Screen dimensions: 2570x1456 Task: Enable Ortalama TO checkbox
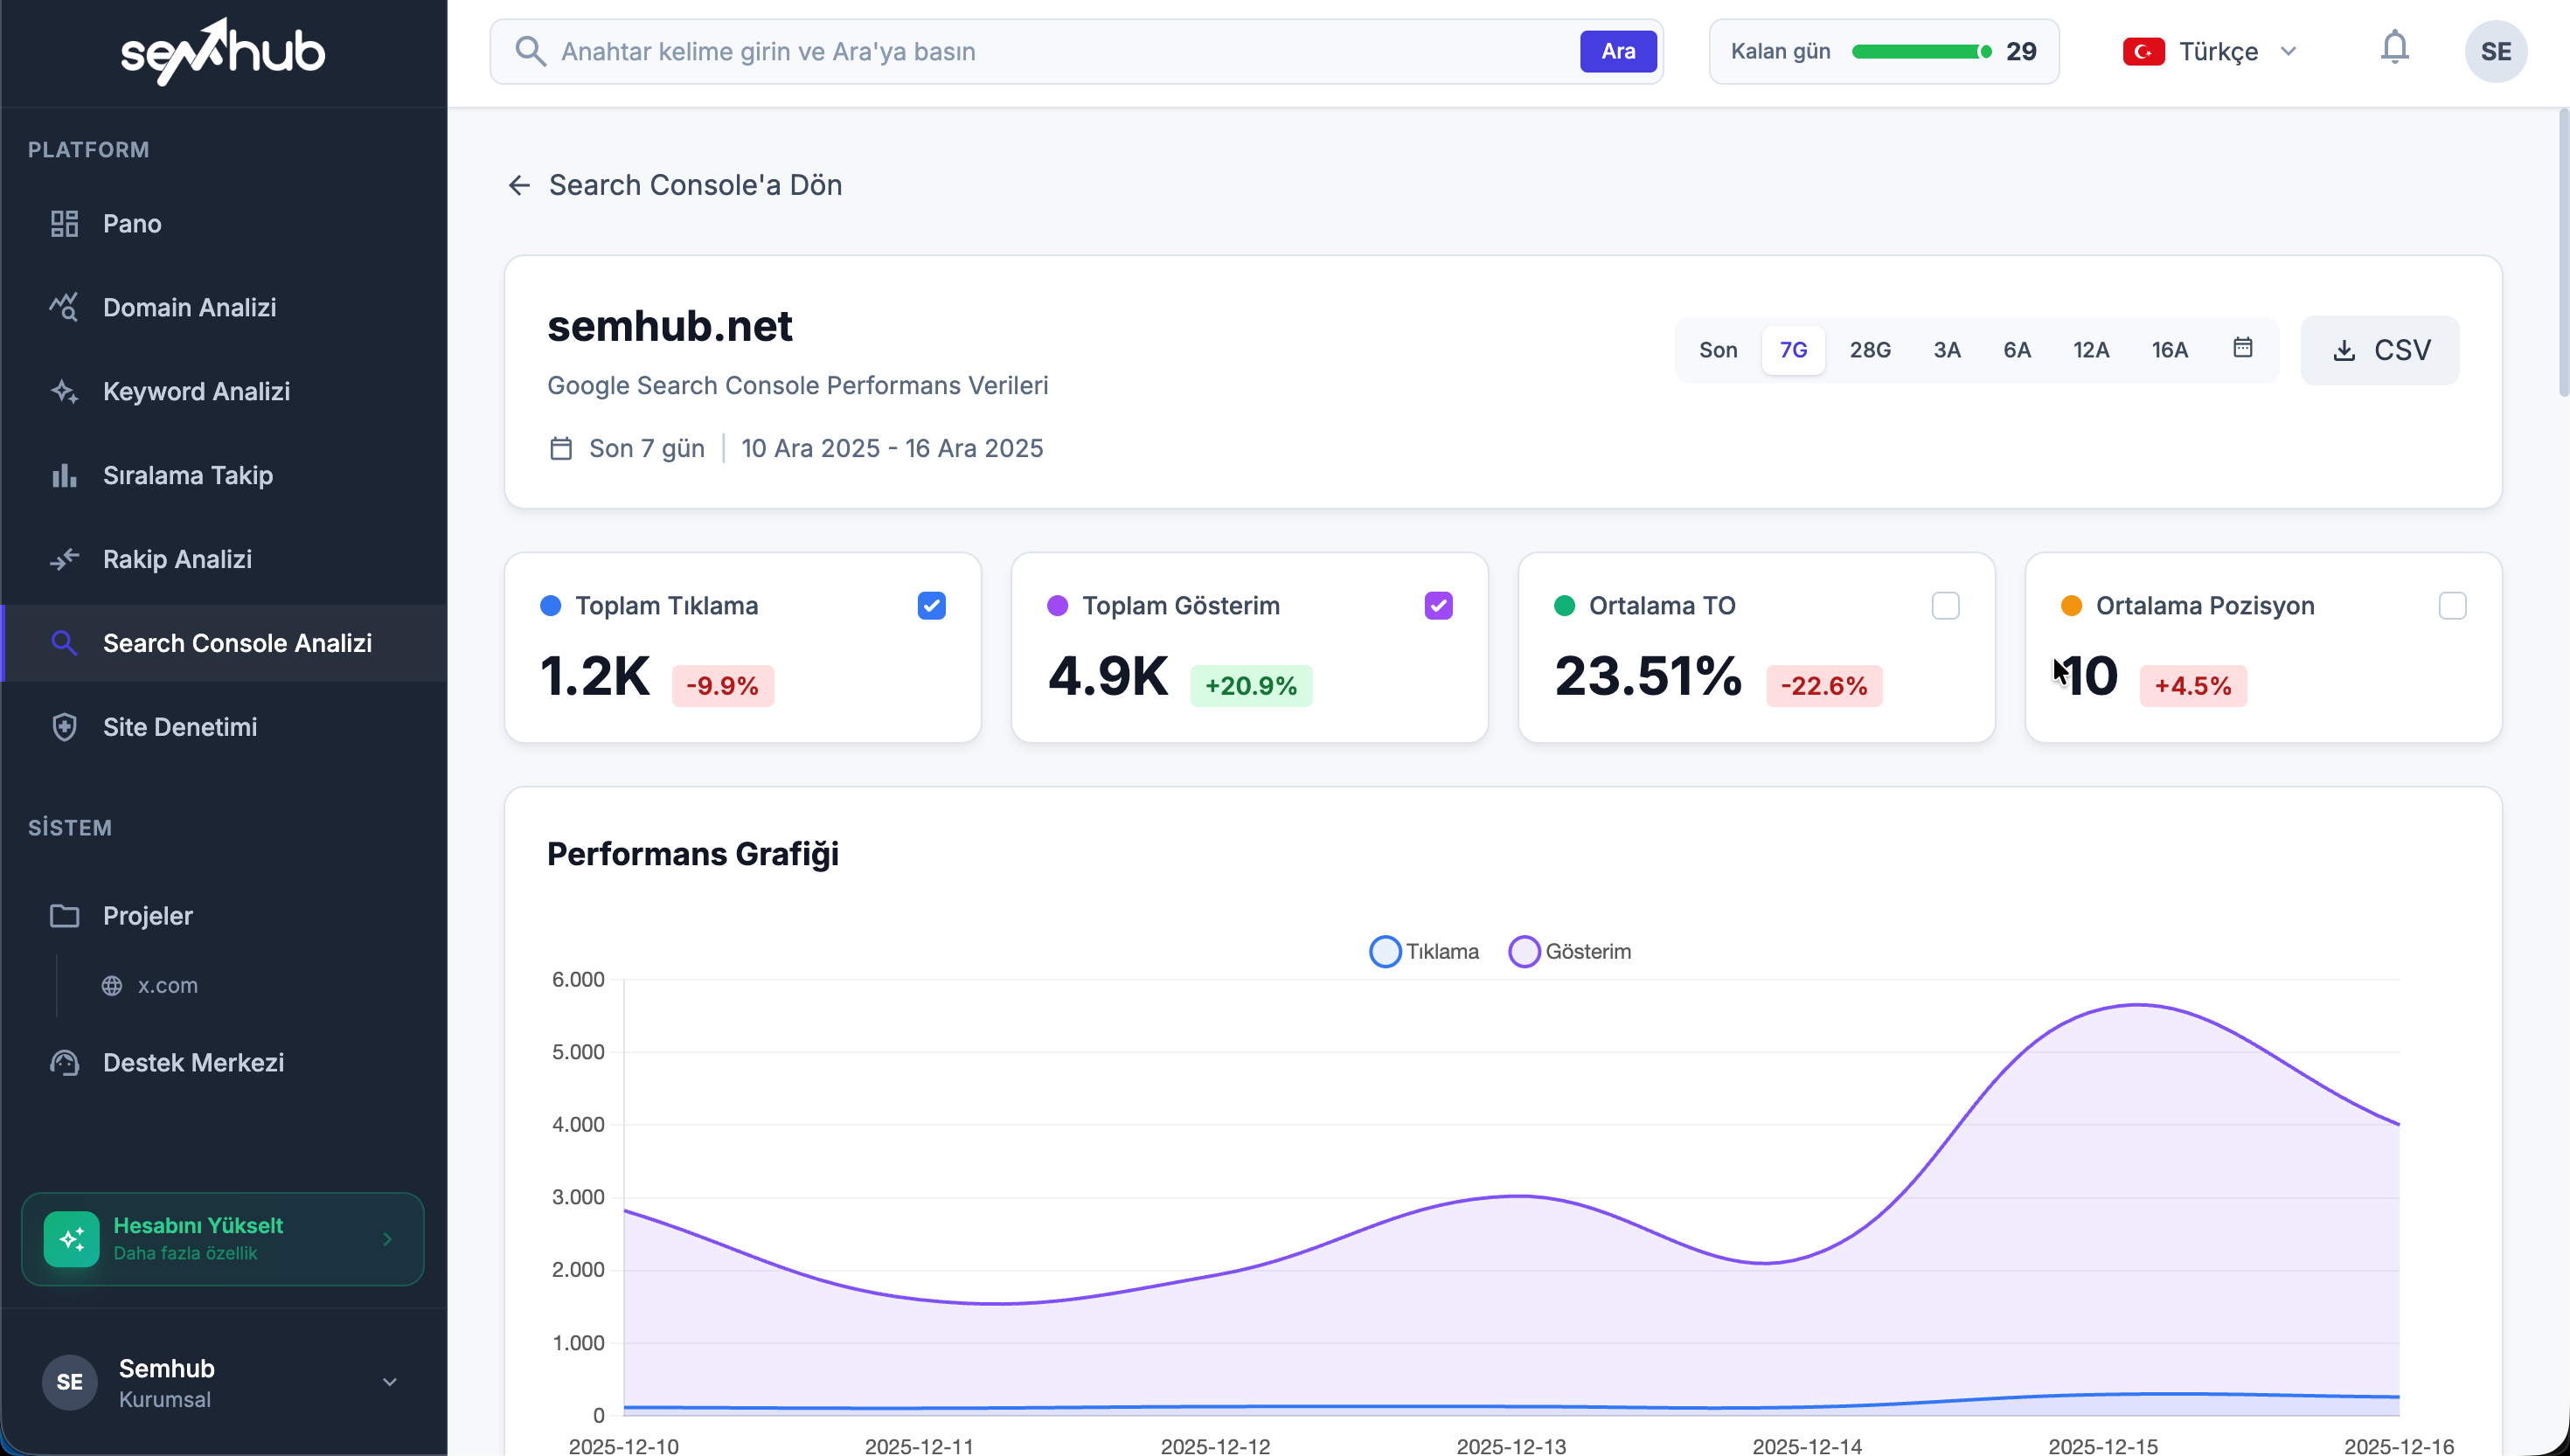pos(1945,606)
